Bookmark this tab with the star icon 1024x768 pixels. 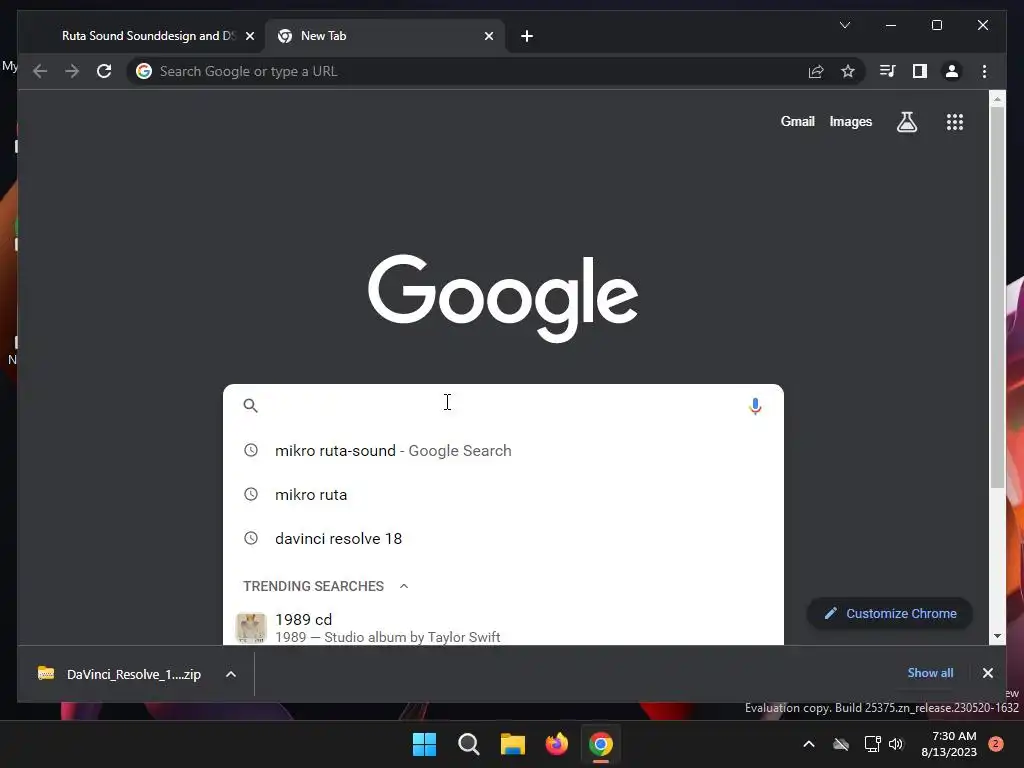[848, 71]
